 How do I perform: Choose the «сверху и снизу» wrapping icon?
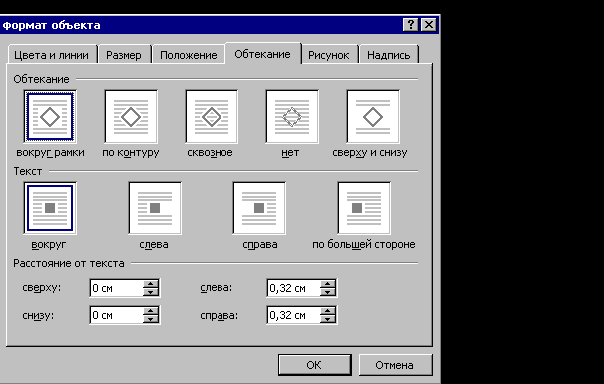[x=373, y=117]
